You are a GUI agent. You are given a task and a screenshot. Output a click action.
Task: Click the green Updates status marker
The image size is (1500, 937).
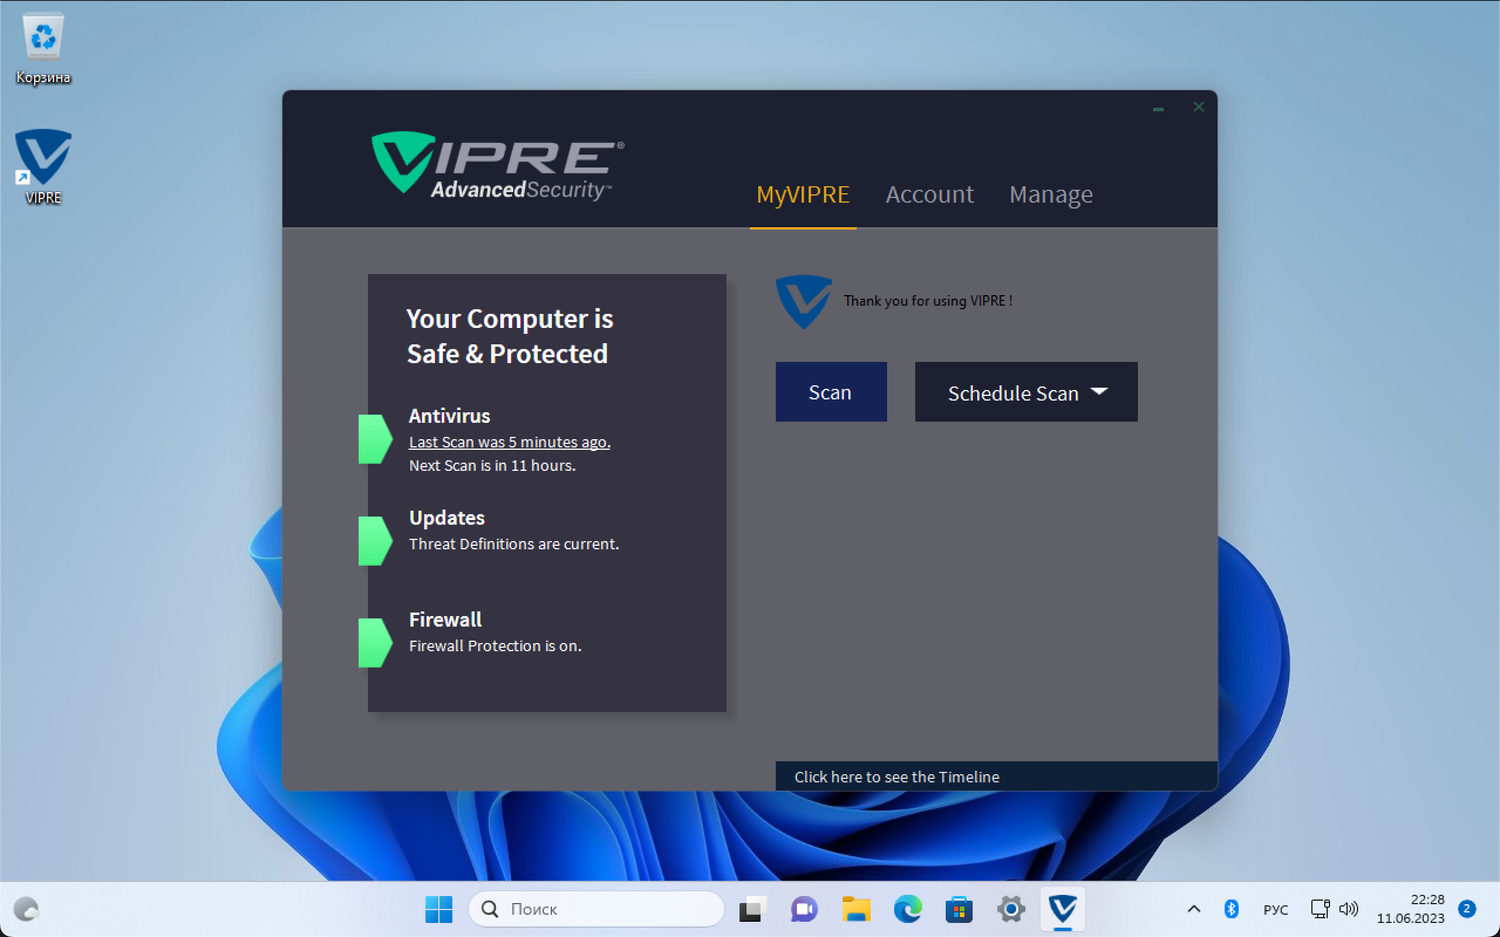coord(375,541)
